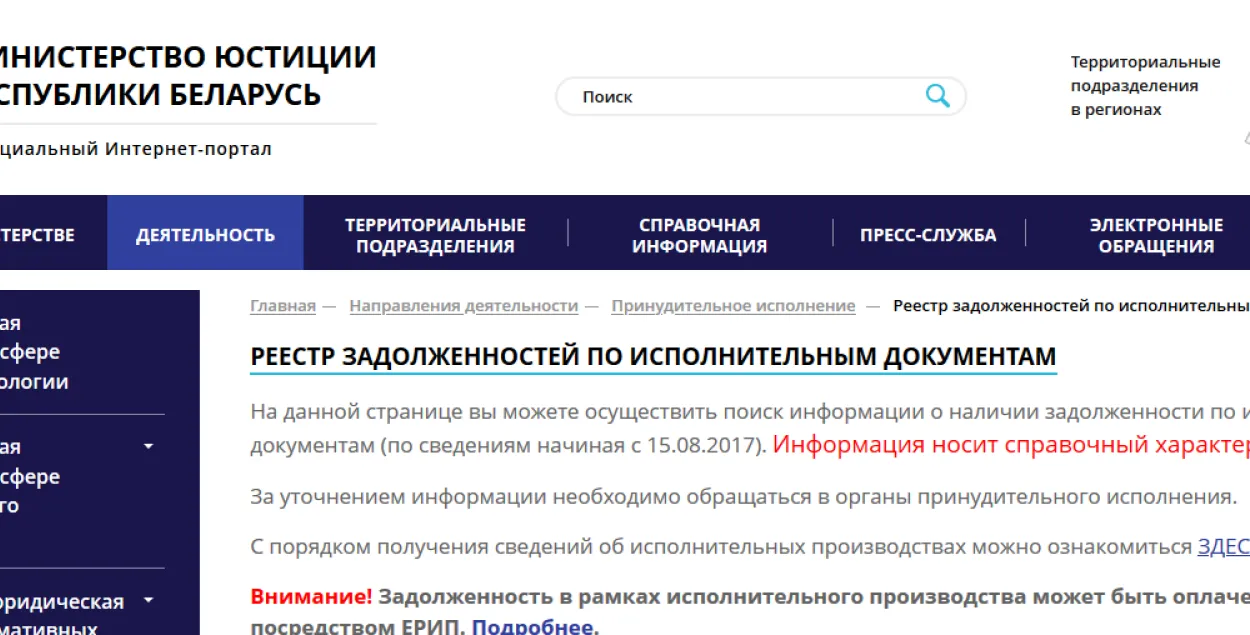Go to the Пресс-служба section
The height and width of the screenshot is (635, 1250).
tap(927, 235)
